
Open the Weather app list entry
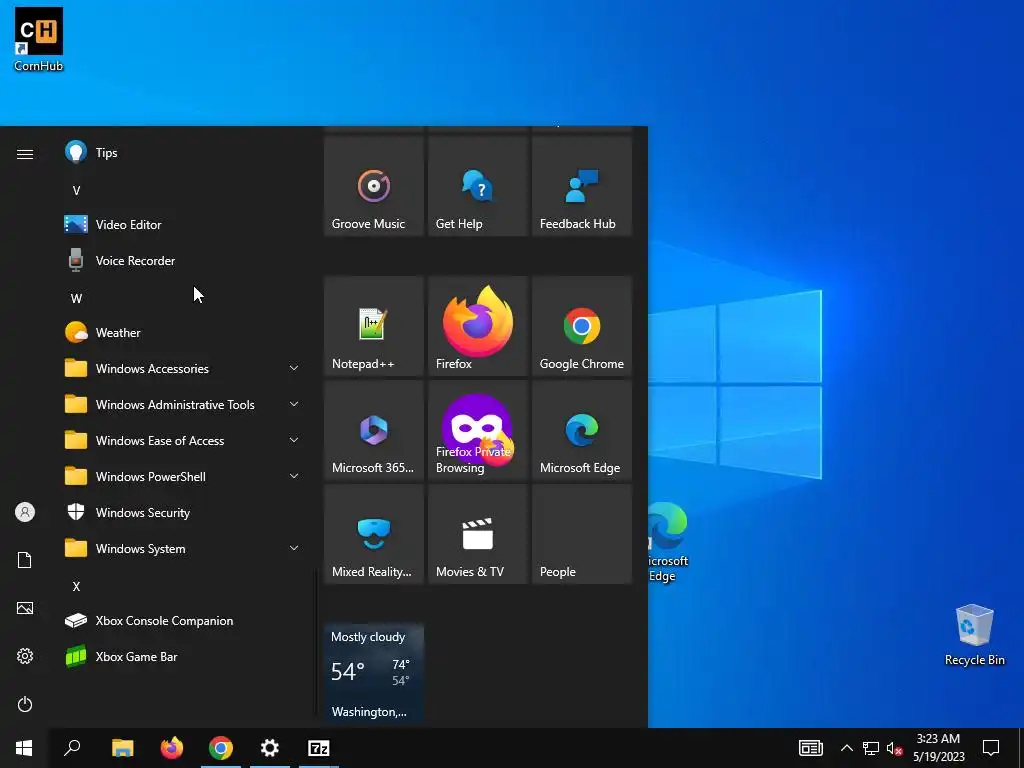point(183,332)
